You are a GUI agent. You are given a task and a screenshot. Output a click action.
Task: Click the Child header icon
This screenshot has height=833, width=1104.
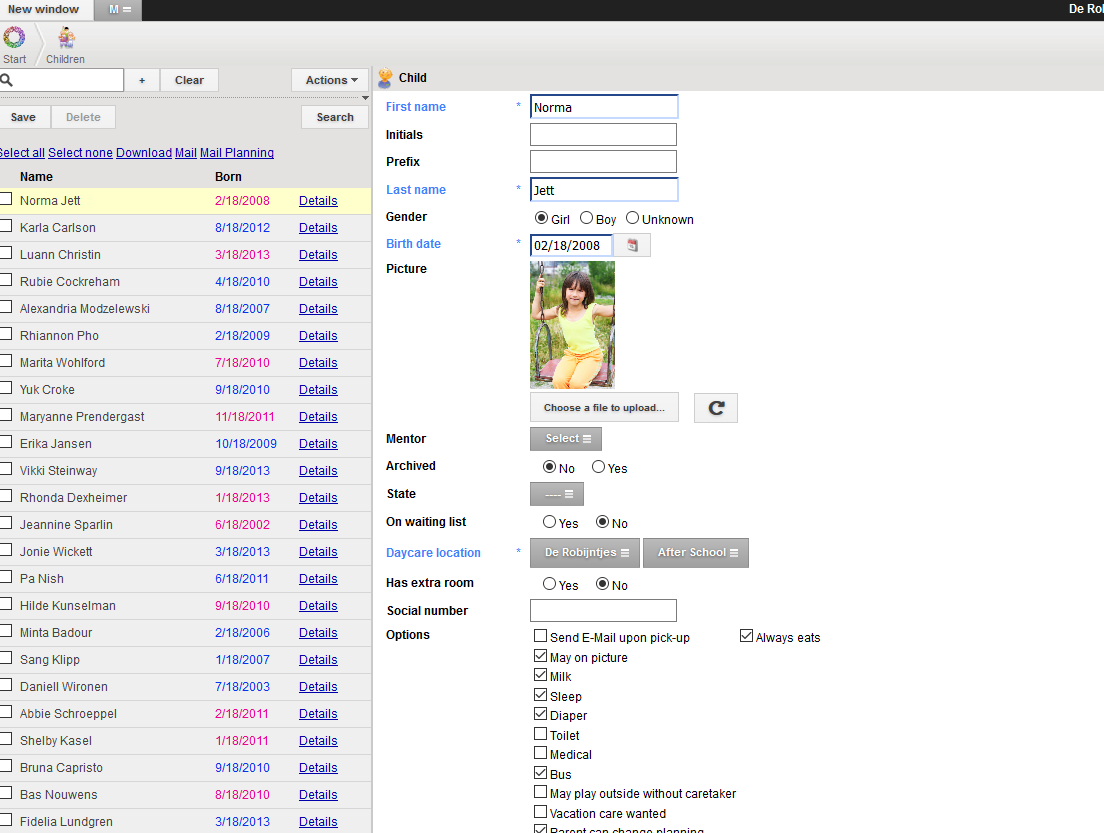pyautogui.click(x=385, y=78)
